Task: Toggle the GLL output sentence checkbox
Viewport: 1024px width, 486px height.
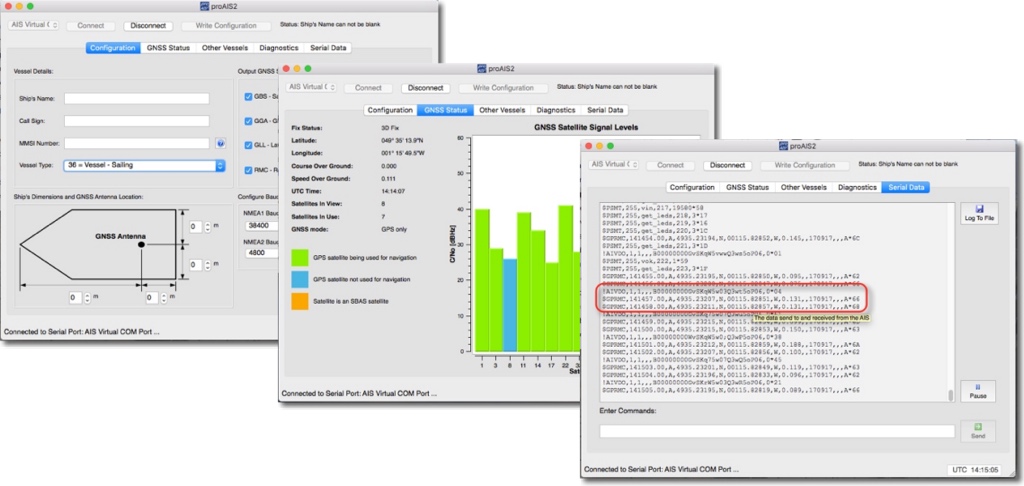Action: 248,145
